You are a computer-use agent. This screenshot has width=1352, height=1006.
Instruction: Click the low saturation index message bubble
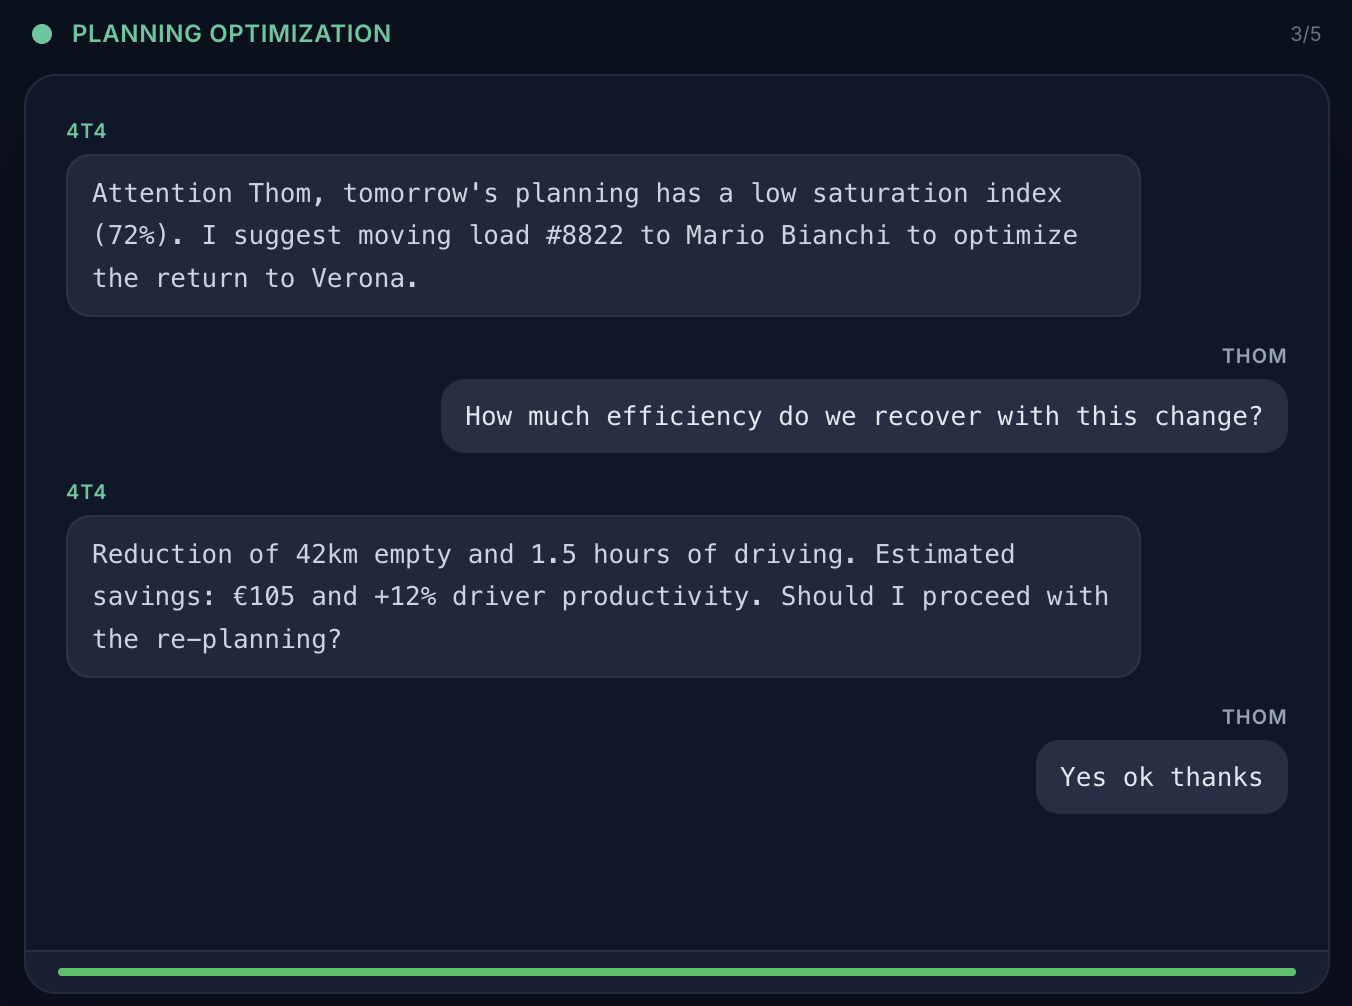(603, 235)
